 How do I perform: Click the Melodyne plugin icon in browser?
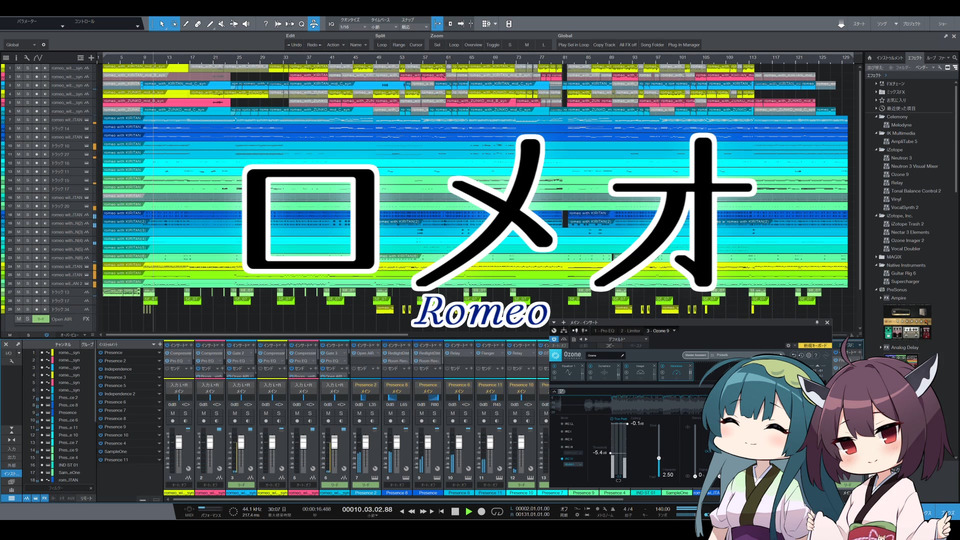(887, 125)
